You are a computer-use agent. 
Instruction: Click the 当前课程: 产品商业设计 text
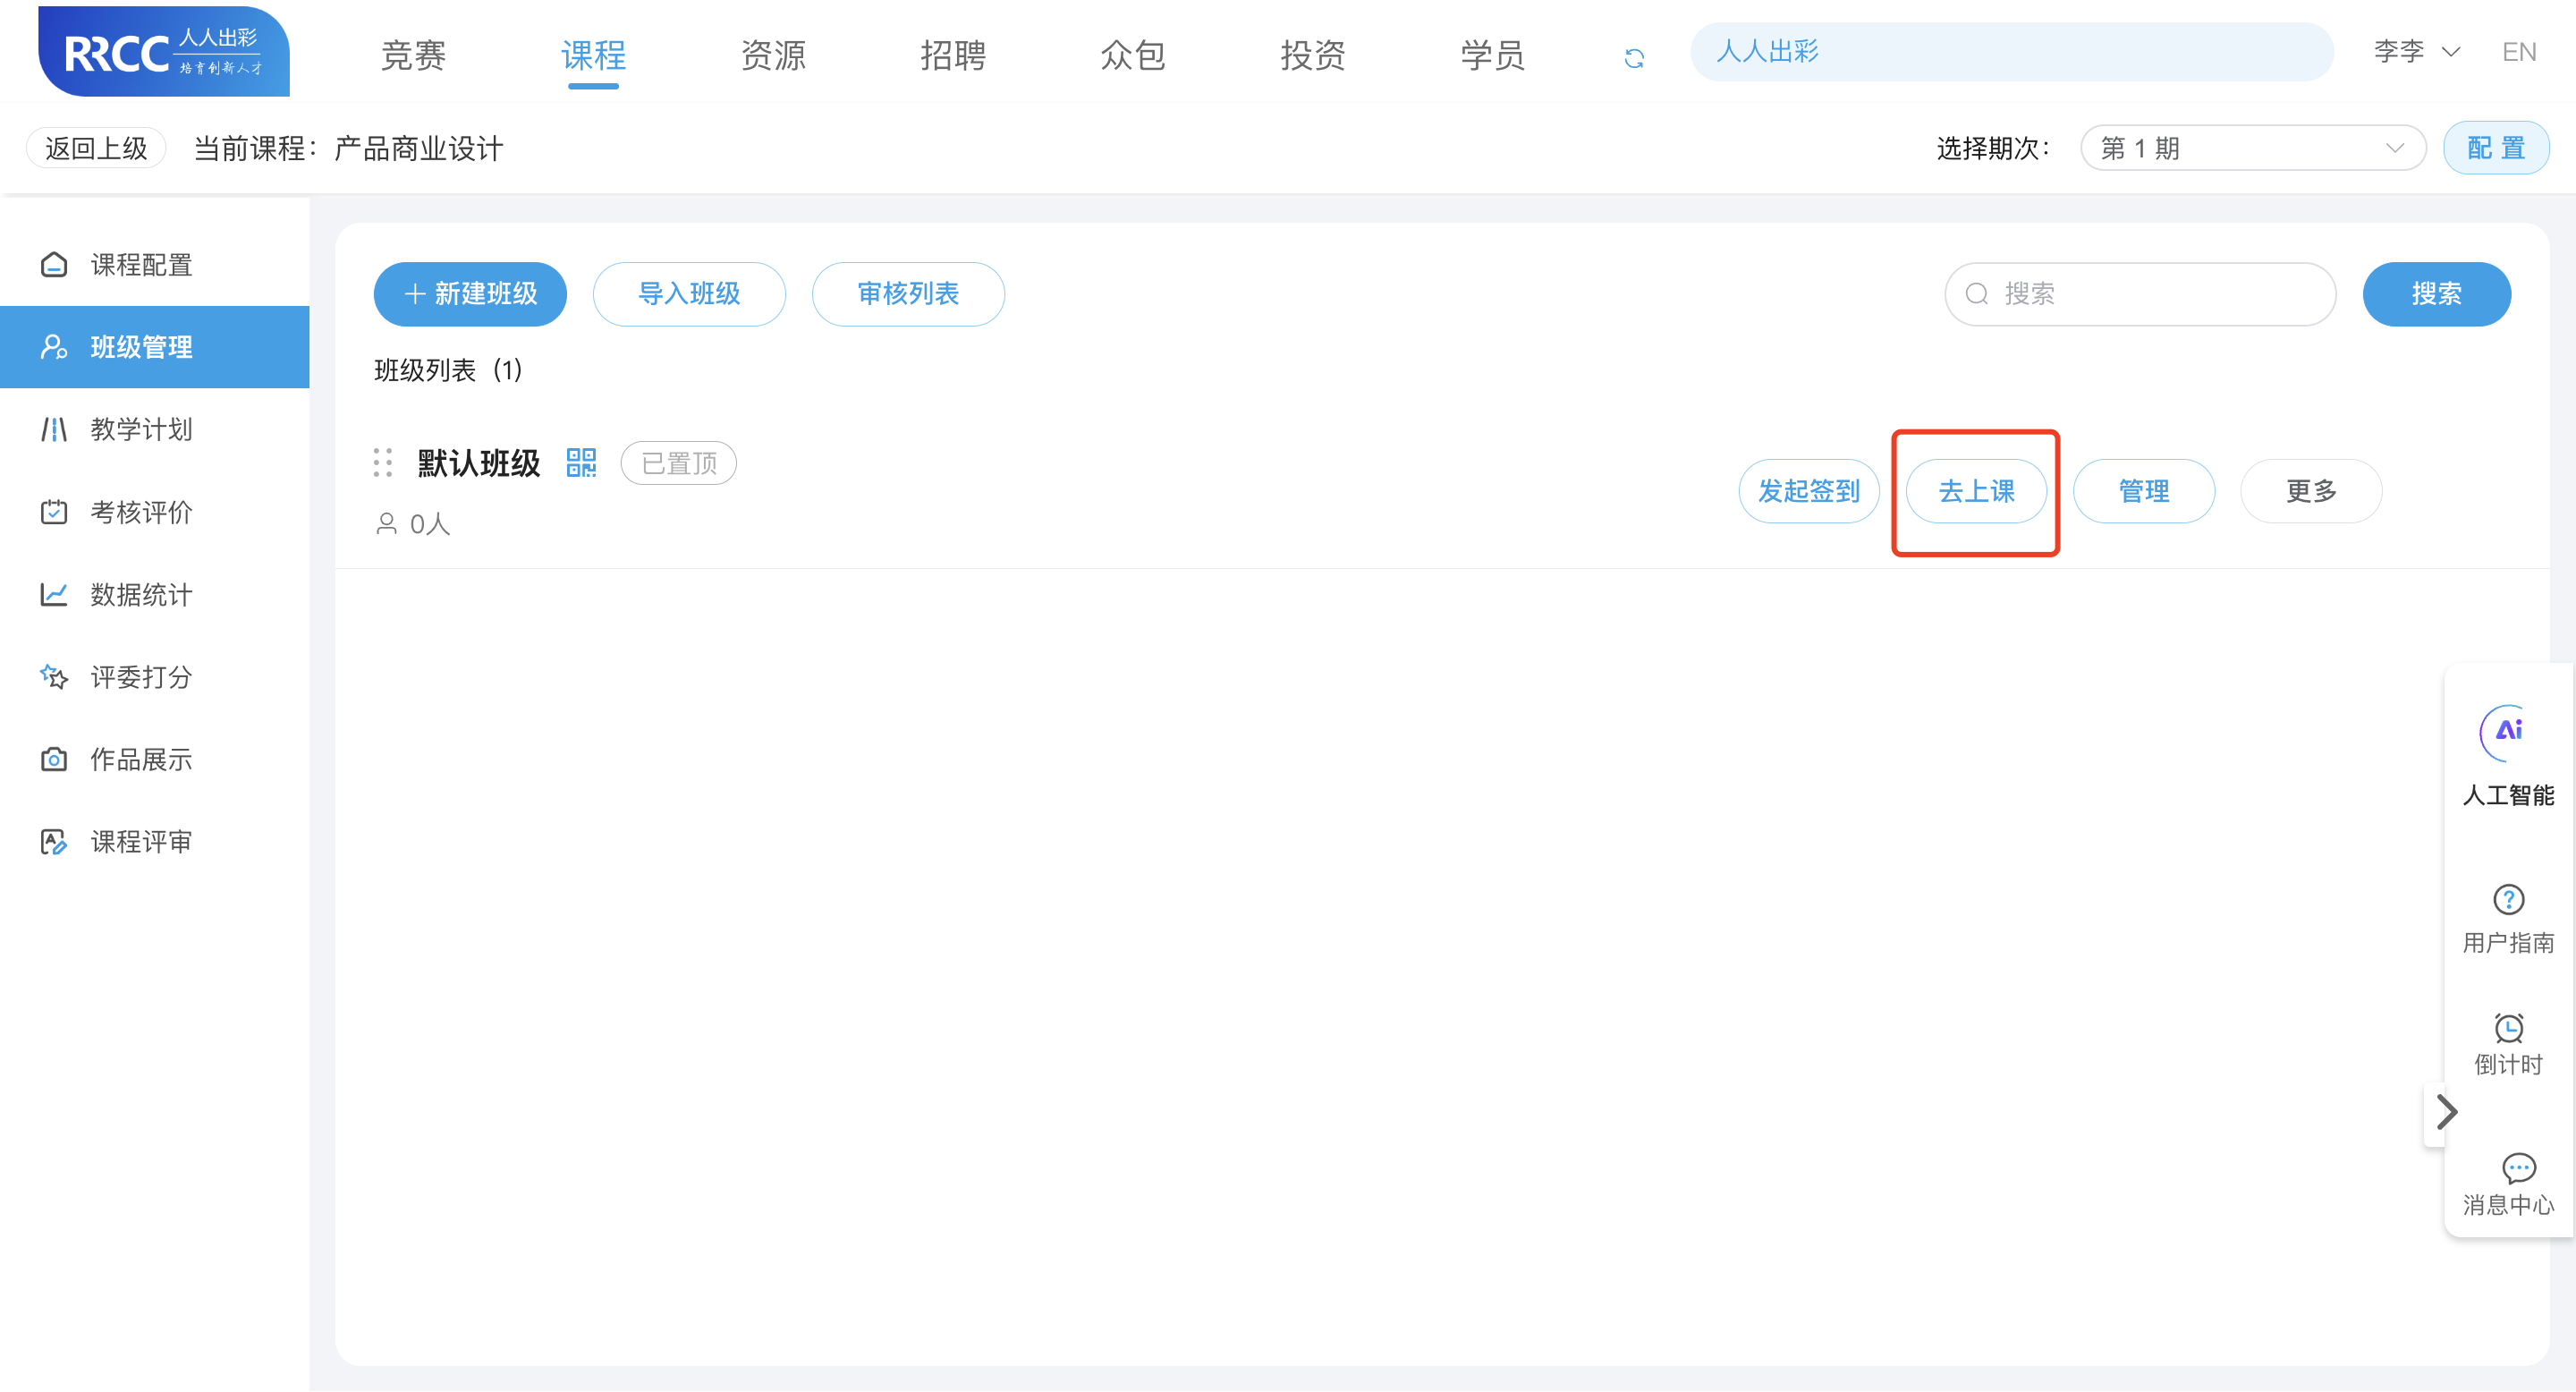click(348, 149)
